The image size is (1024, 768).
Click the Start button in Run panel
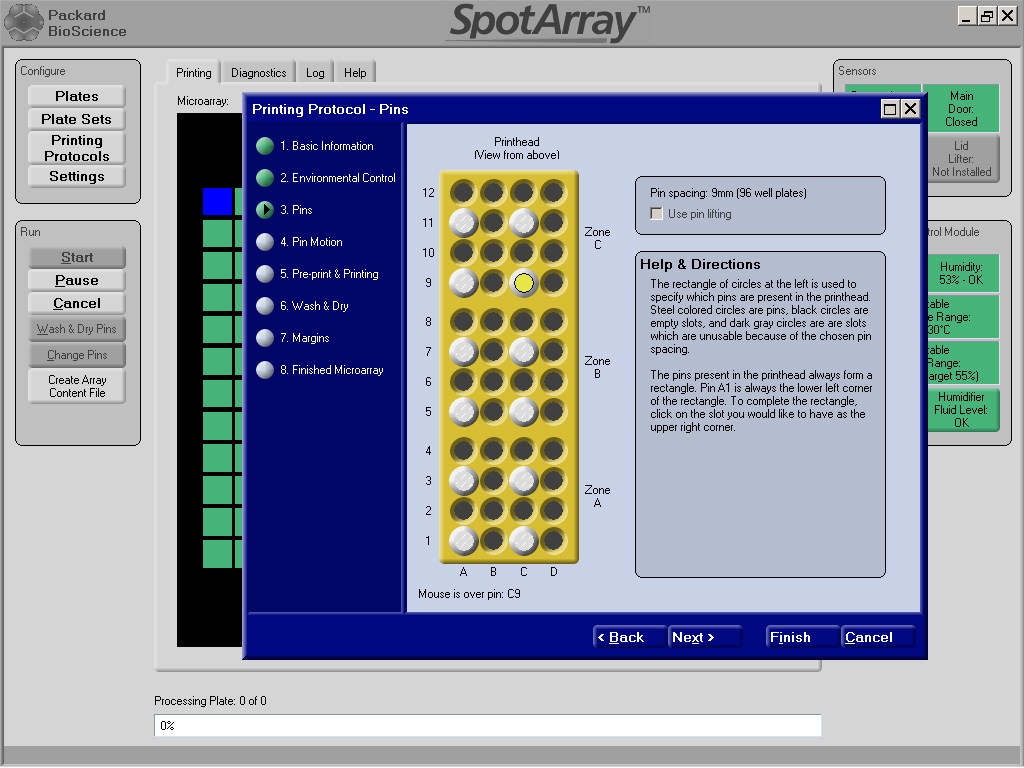77,257
